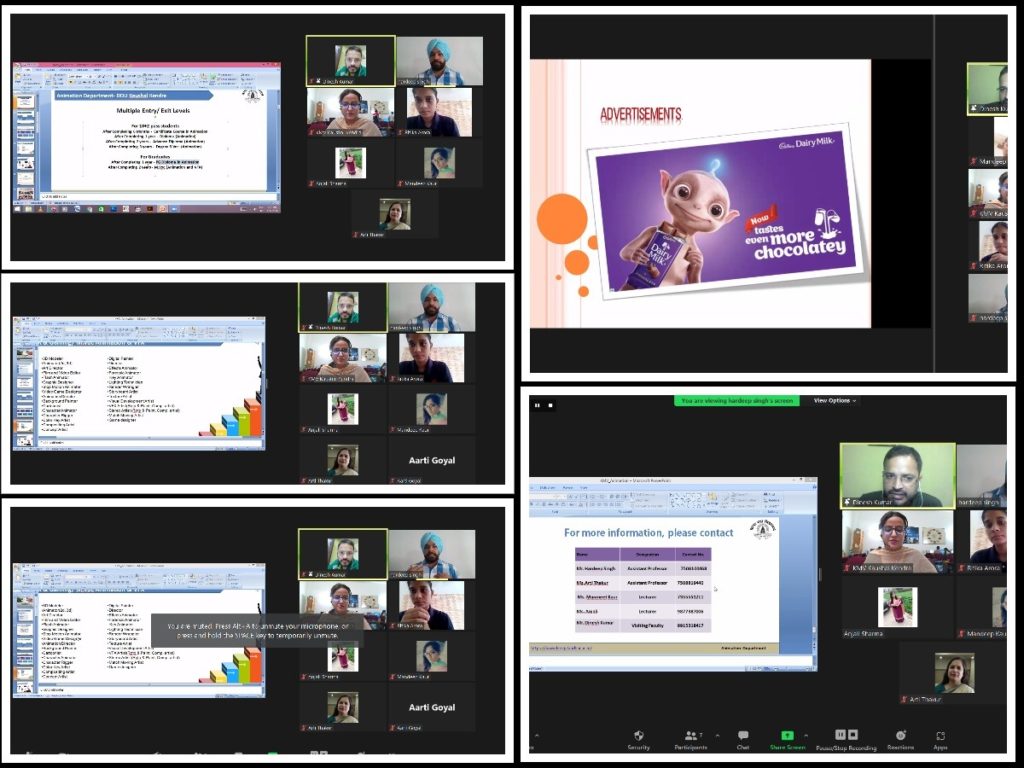Expand the caret next to Share Screen

coord(806,735)
